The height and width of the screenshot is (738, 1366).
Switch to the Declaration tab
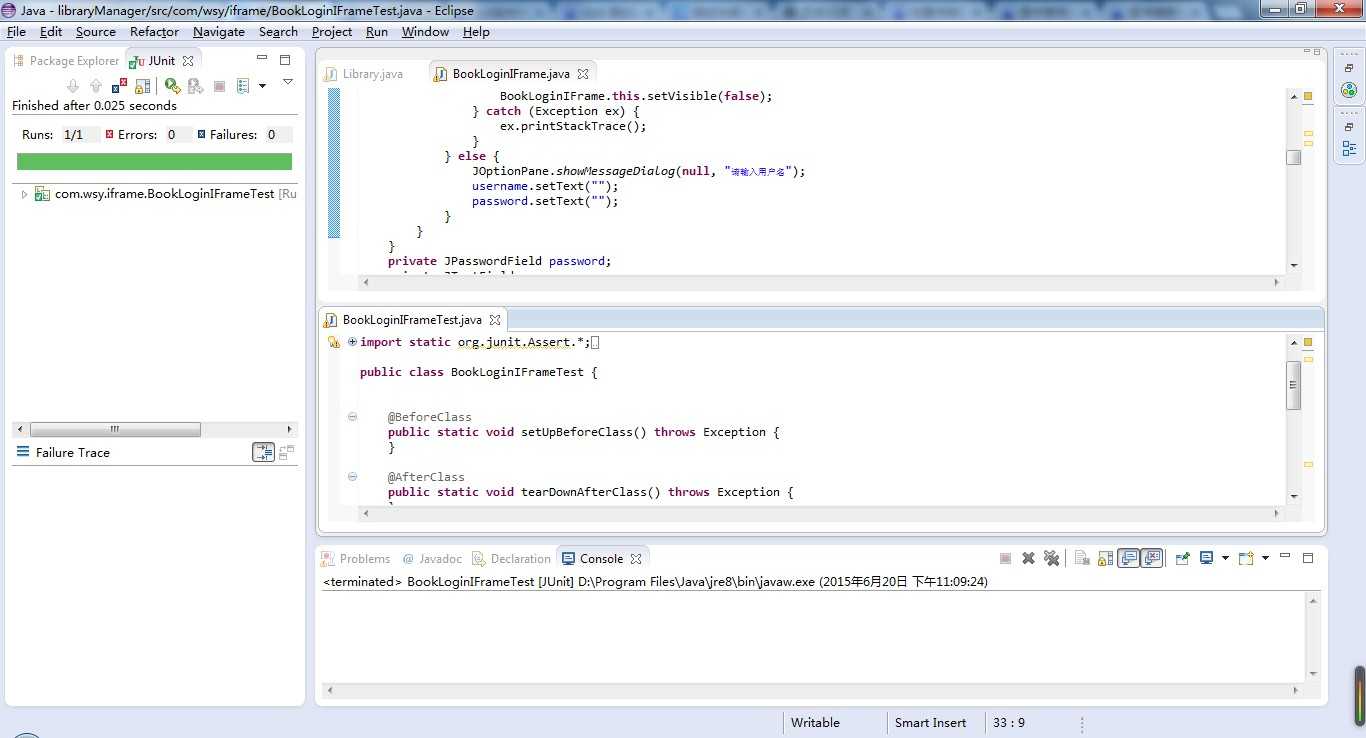click(x=511, y=559)
